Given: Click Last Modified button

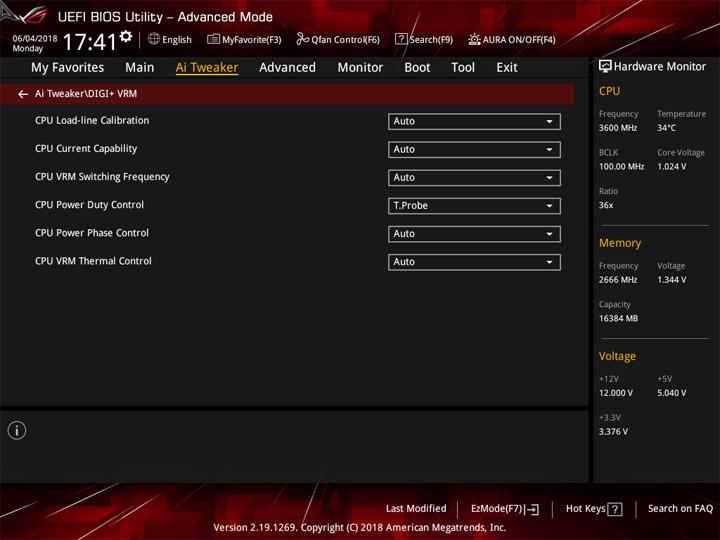Looking at the screenshot, I should pos(416,509).
